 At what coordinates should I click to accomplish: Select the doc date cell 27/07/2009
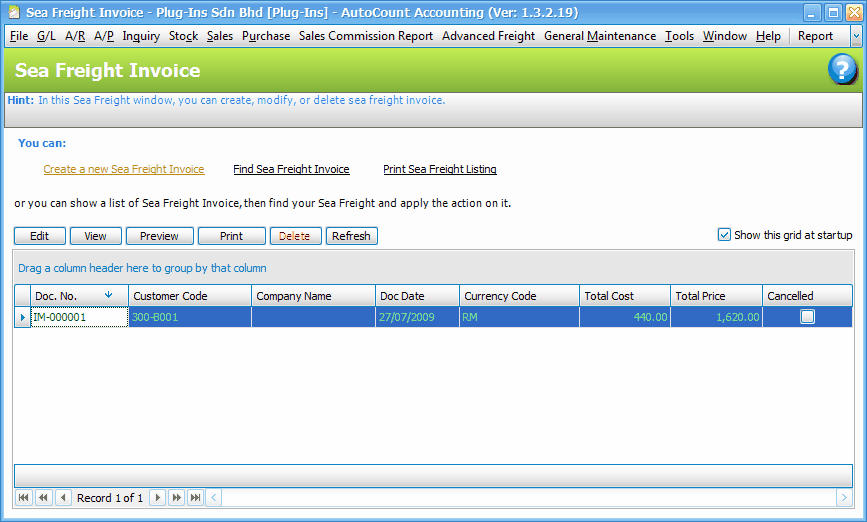[x=417, y=317]
